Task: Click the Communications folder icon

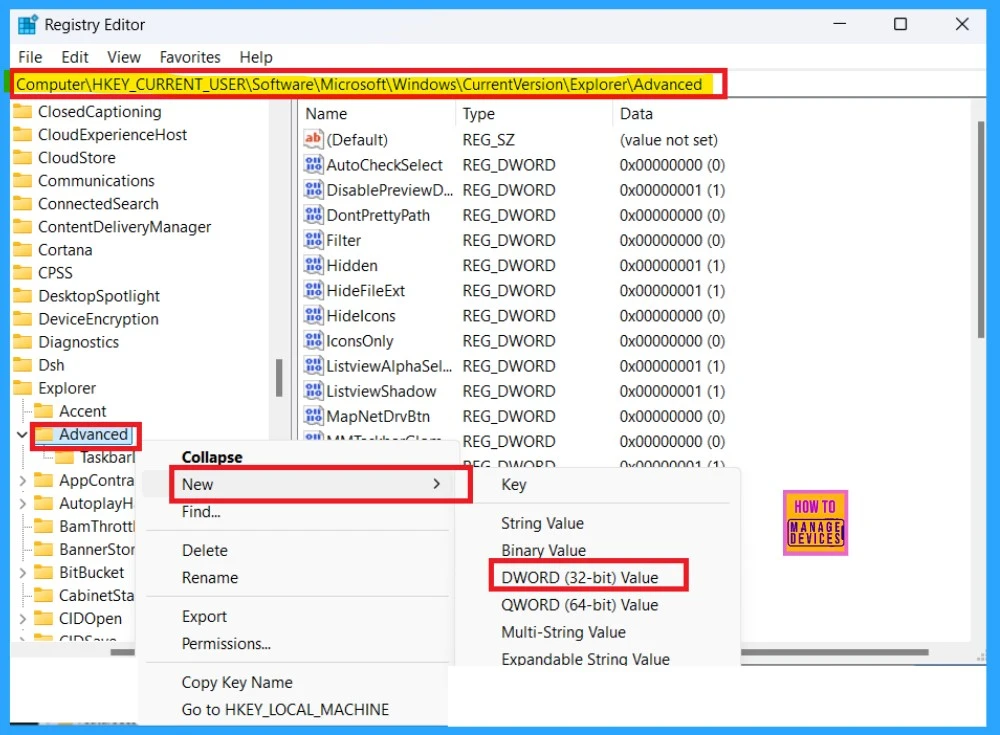Action: point(22,181)
